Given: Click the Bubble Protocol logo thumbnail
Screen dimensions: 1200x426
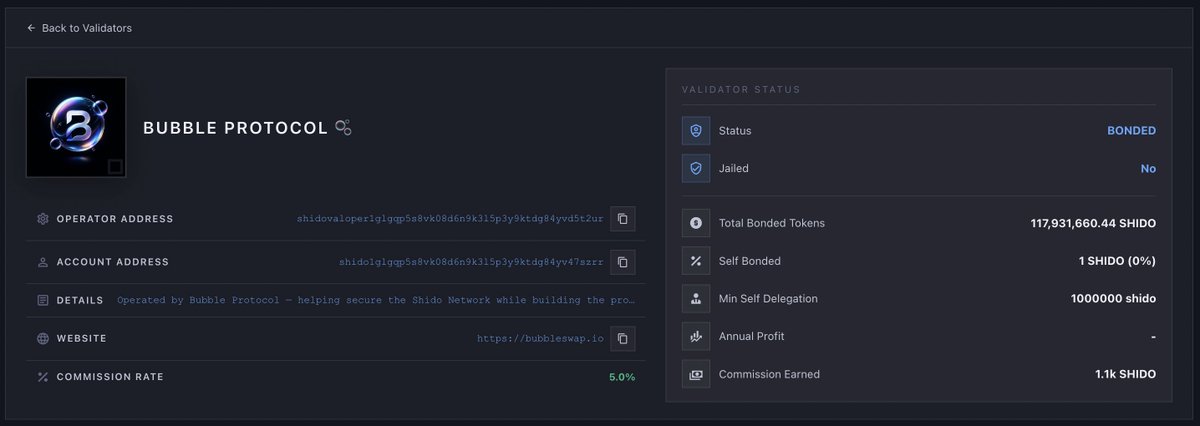Looking at the screenshot, I should point(77,128).
